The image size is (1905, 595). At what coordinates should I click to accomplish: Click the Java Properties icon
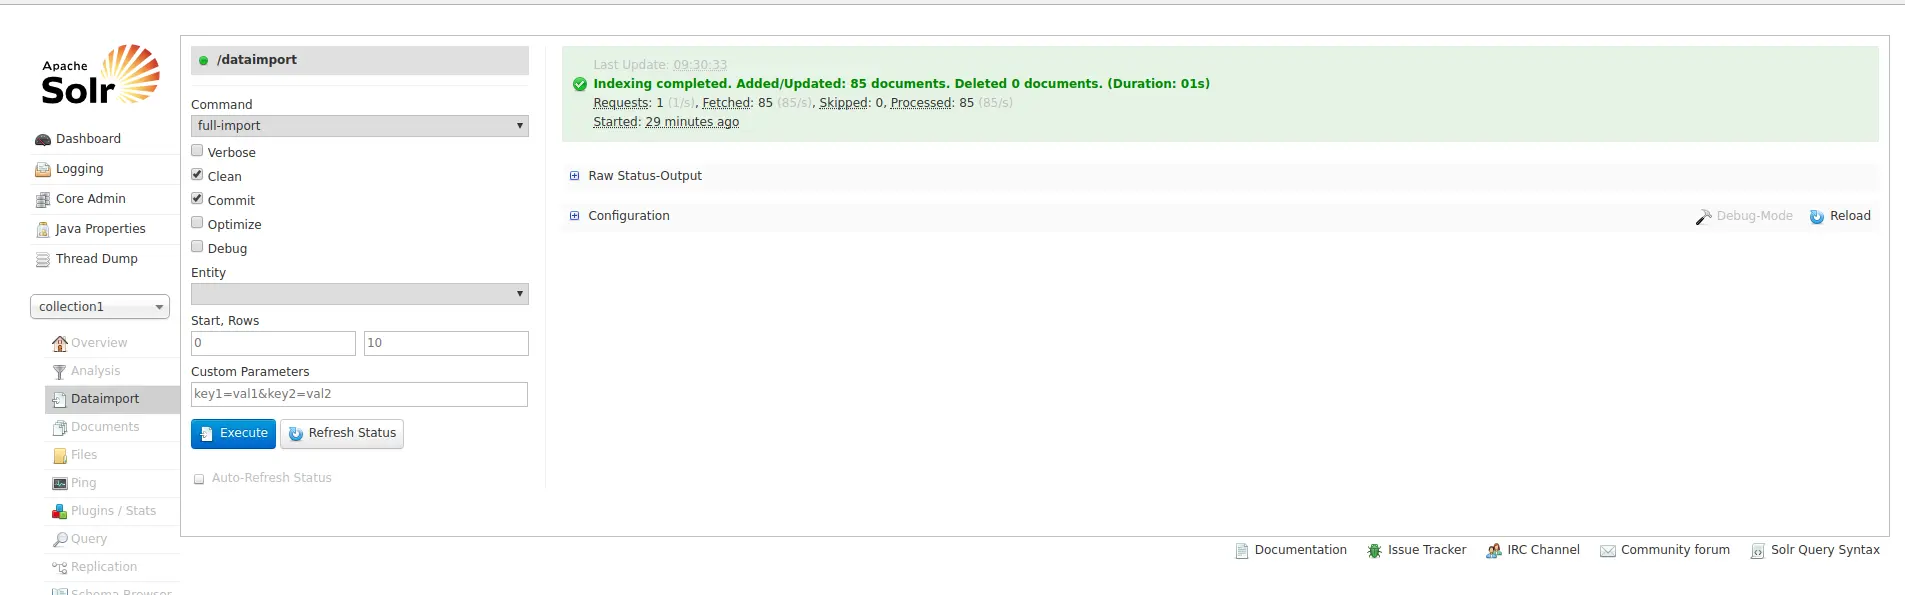43,230
